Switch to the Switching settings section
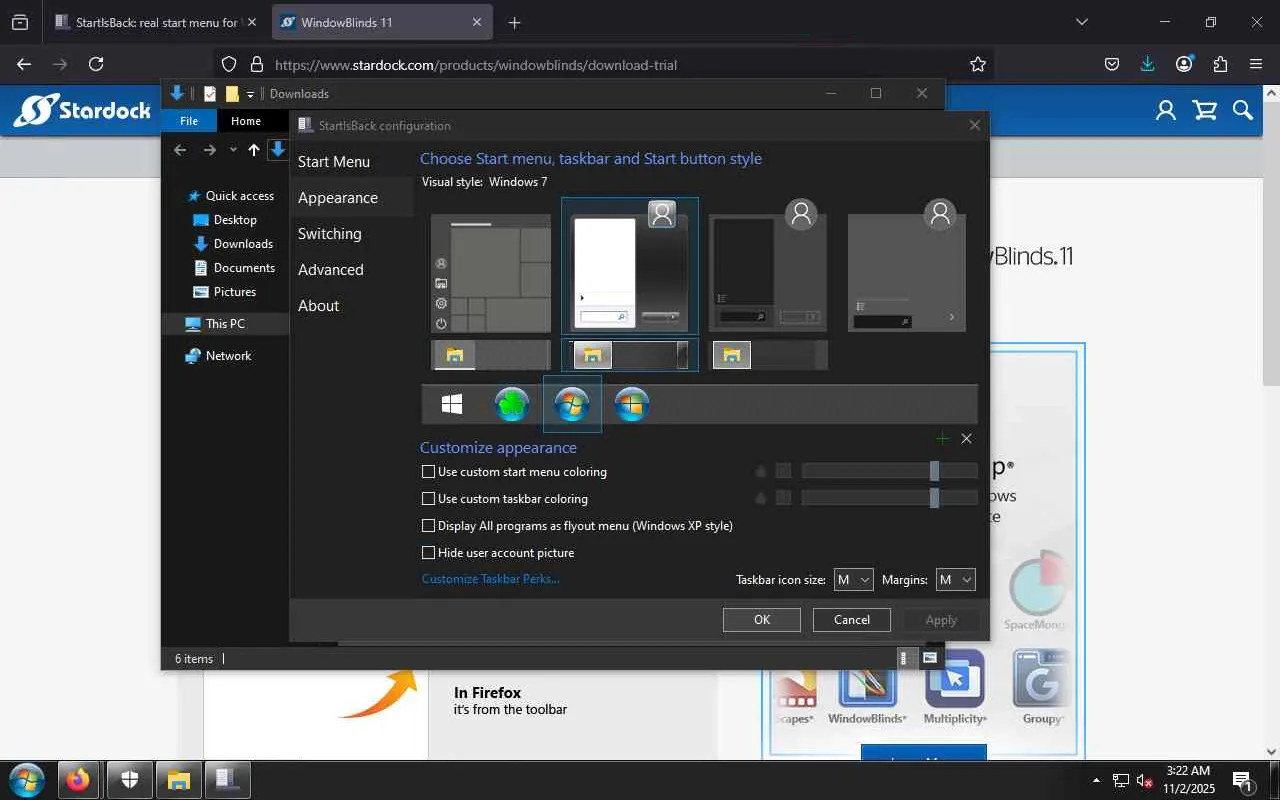The width and height of the screenshot is (1280, 800). tap(329, 234)
